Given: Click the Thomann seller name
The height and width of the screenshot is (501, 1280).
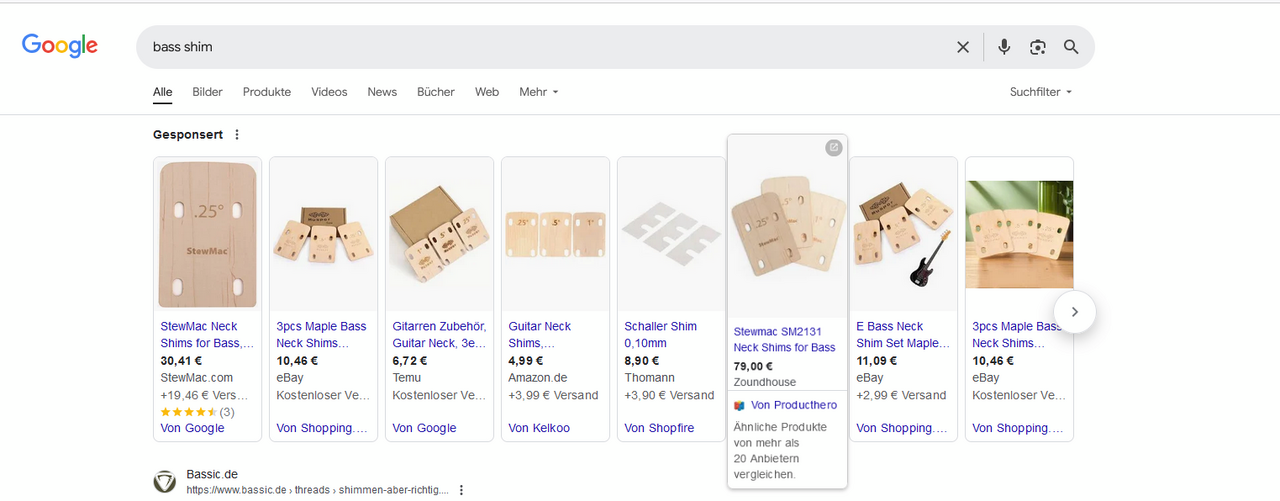Looking at the screenshot, I should coord(650,378).
